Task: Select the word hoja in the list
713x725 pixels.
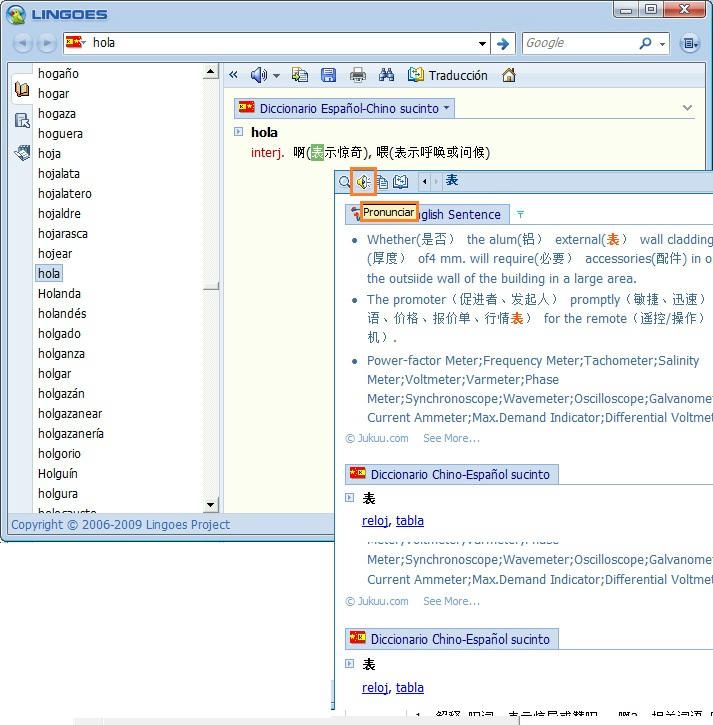Action: coord(49,154)
